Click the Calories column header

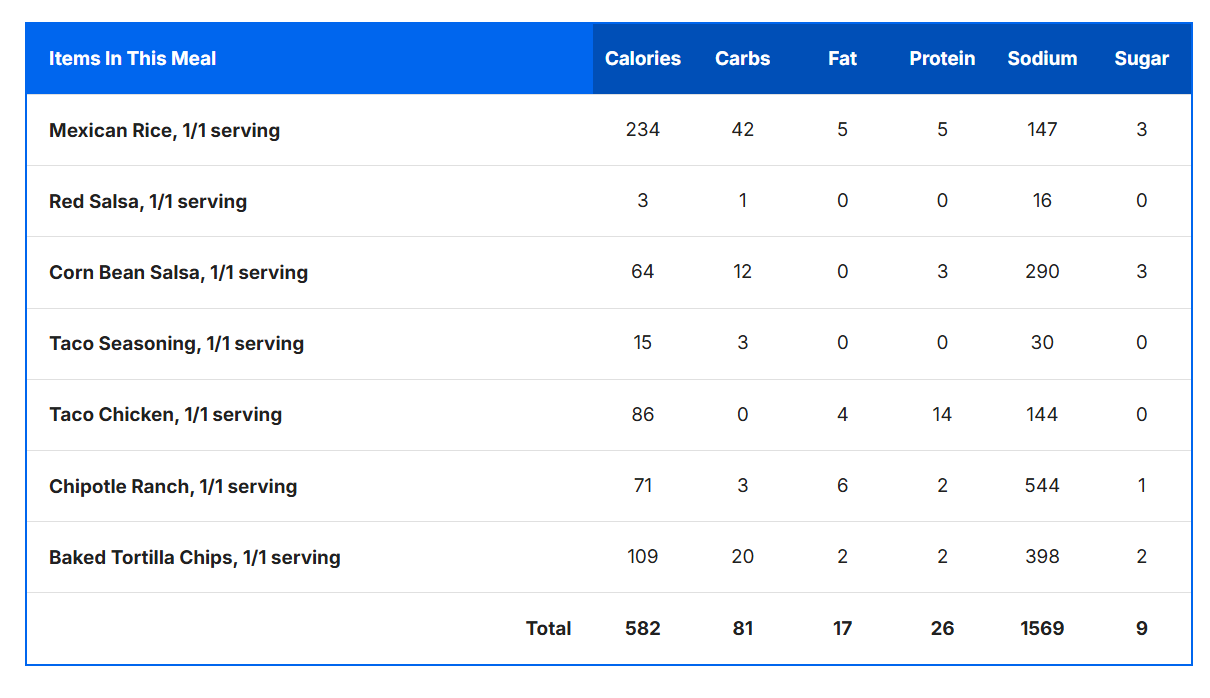642,59
